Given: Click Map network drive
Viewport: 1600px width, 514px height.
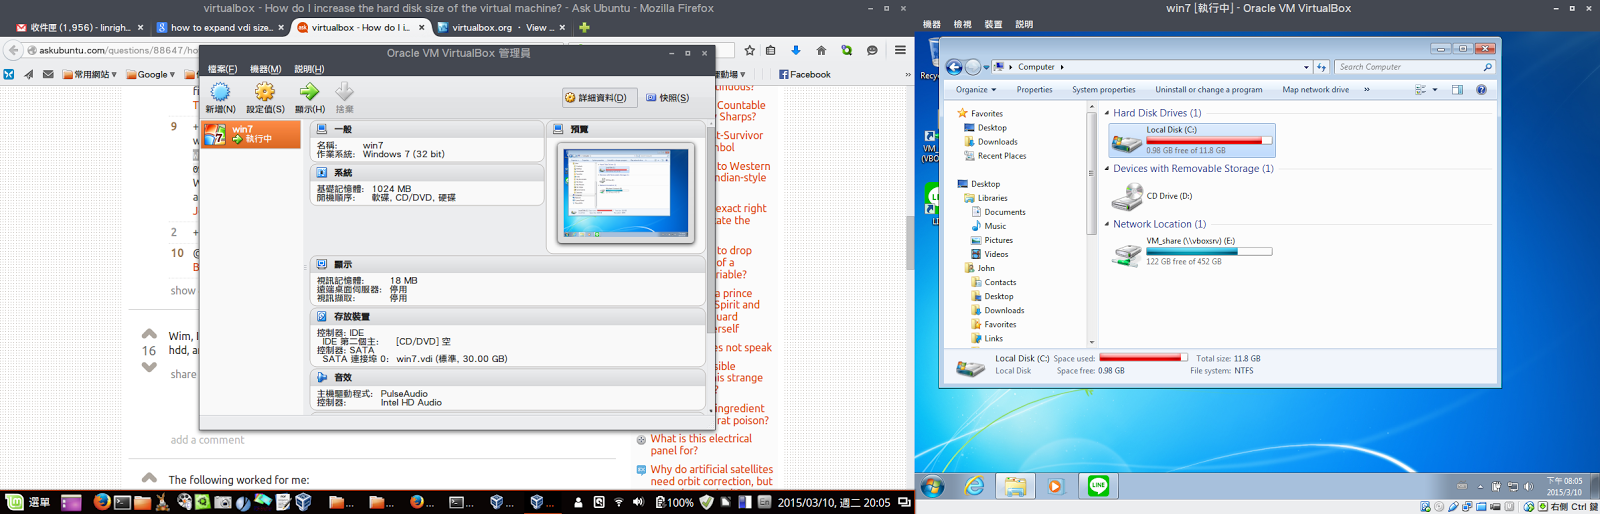Looking at the screenshot, I should [1316, 89].
